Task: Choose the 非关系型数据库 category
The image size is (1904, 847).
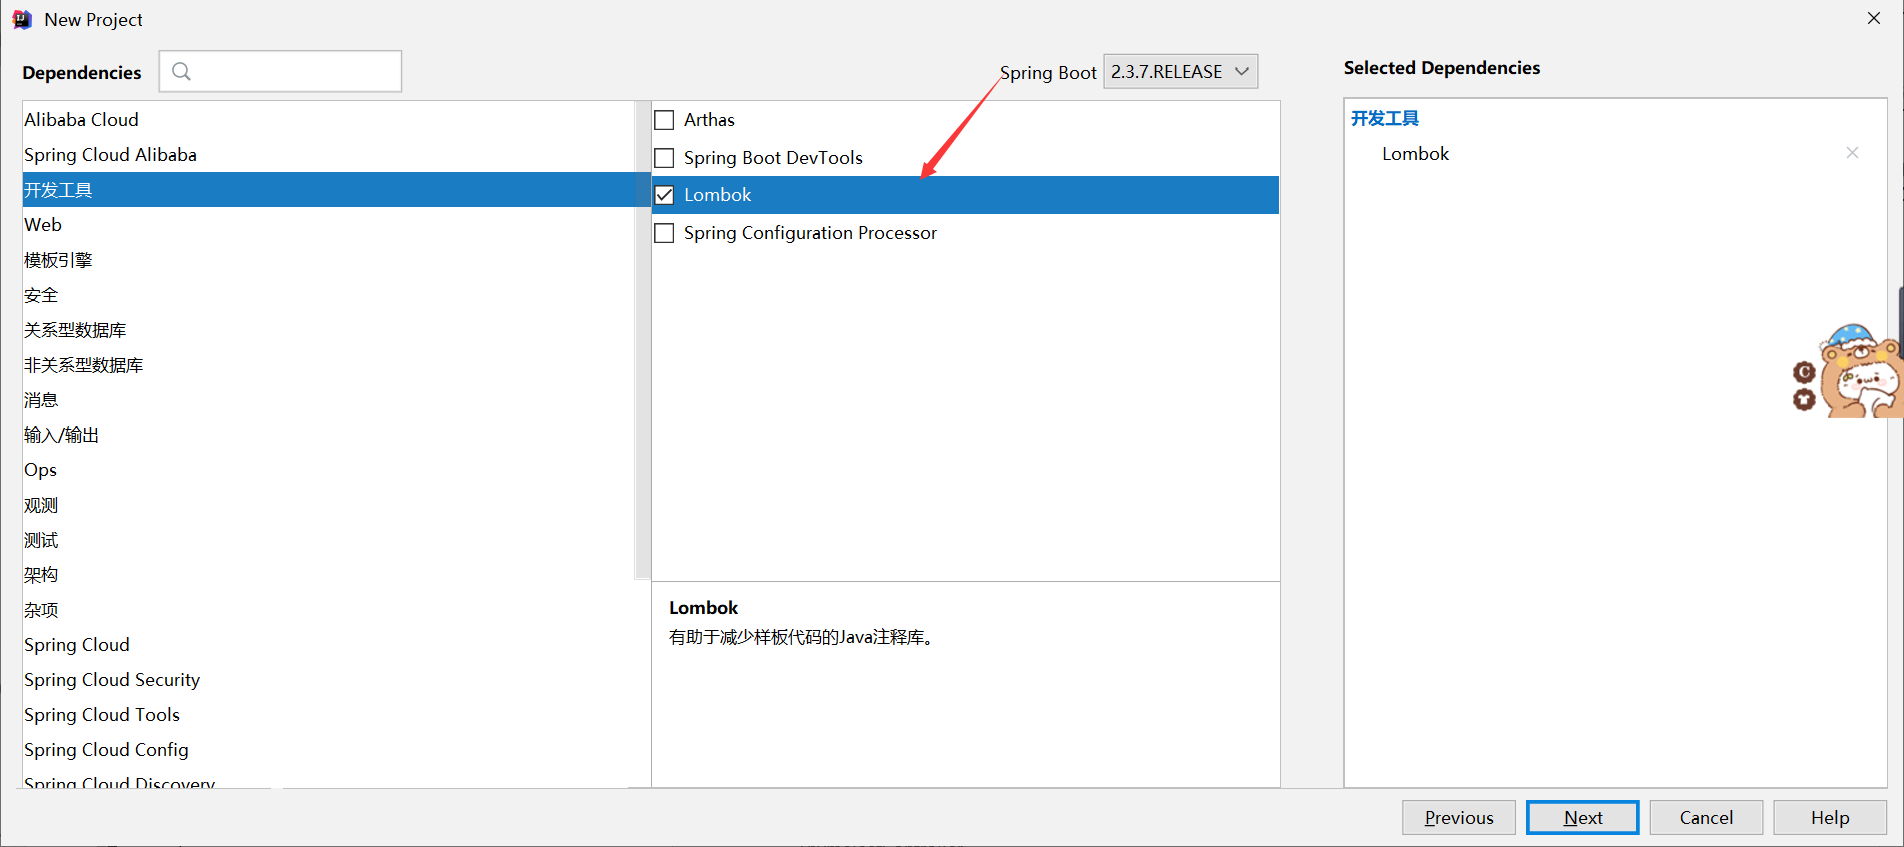Action: click(328, 365)
